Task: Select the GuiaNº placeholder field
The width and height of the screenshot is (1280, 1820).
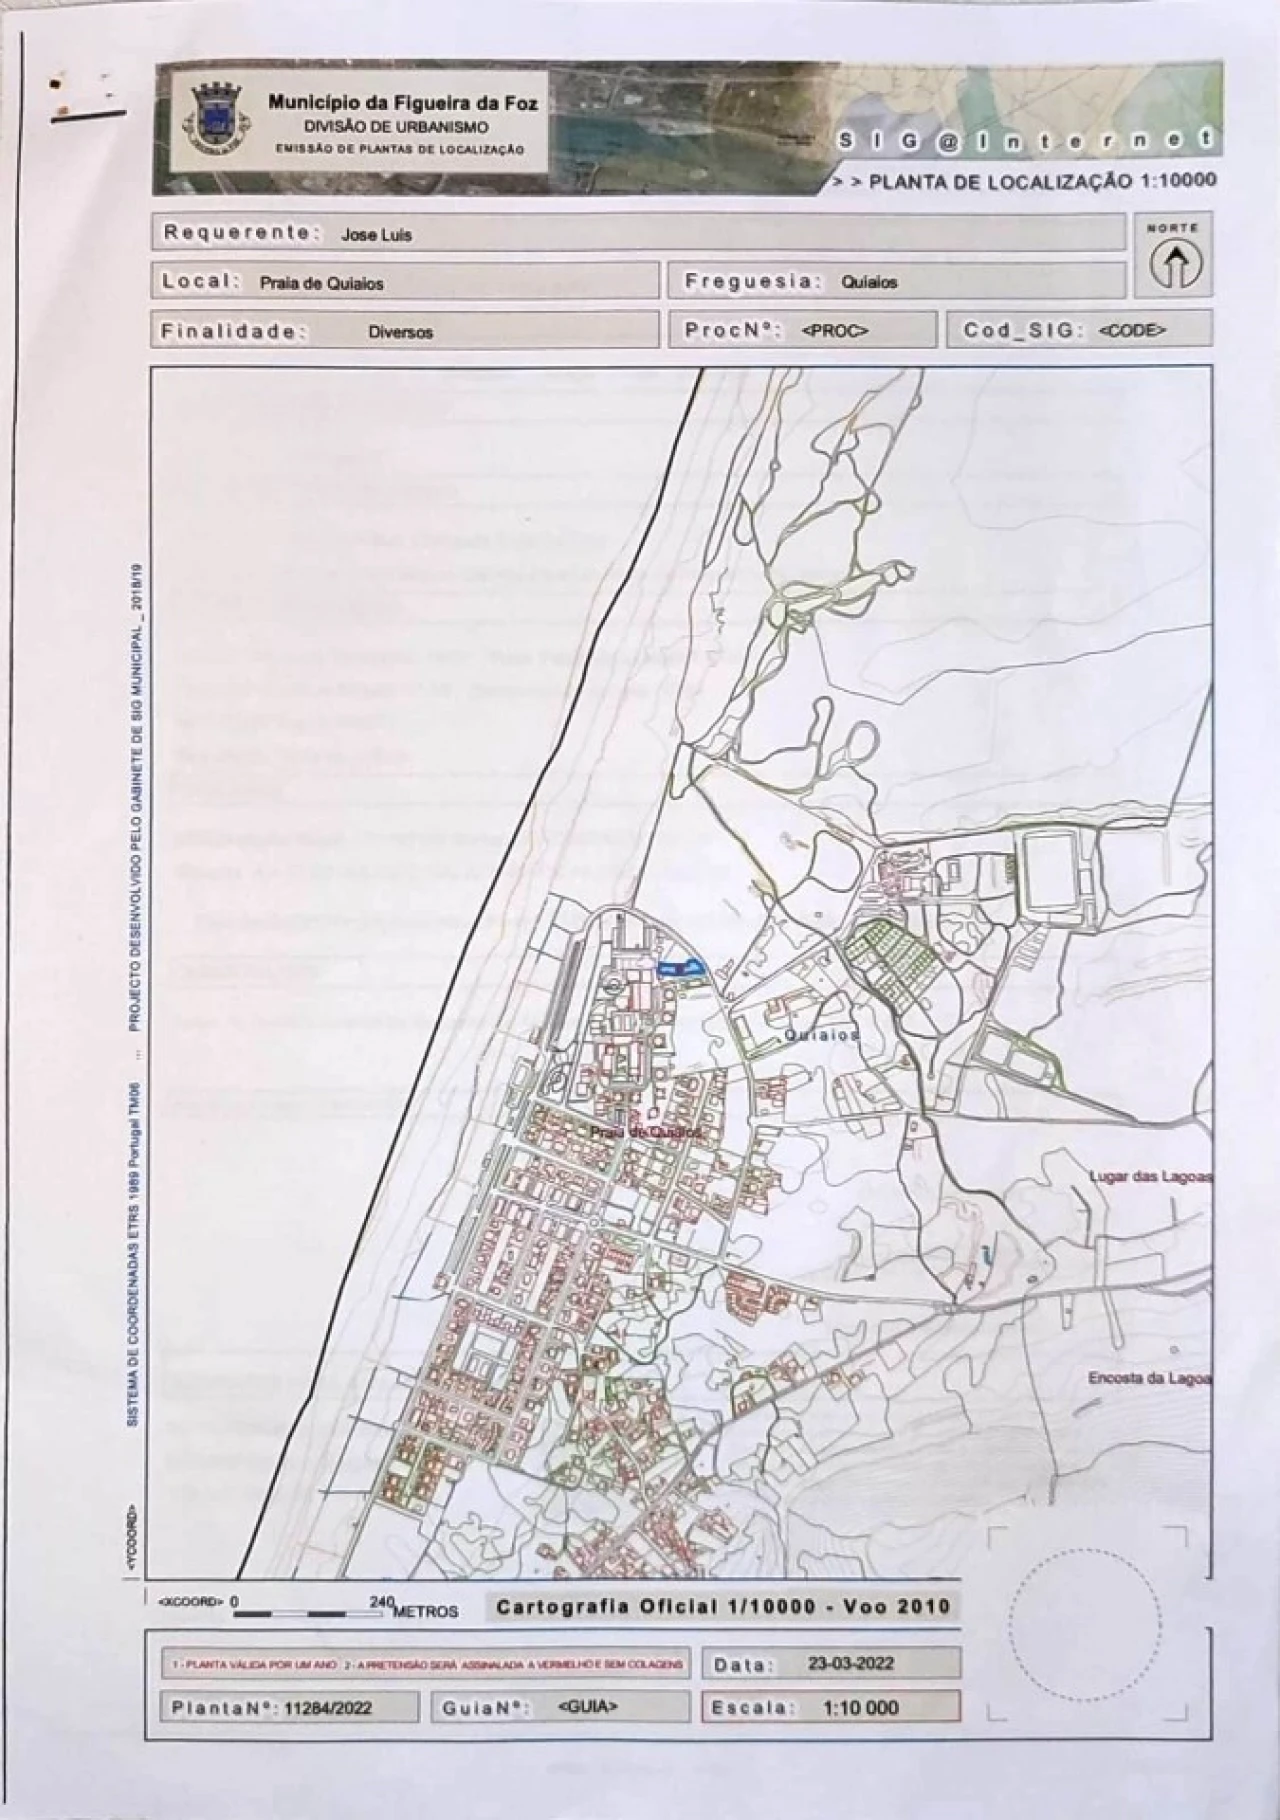Action: 559,1707
